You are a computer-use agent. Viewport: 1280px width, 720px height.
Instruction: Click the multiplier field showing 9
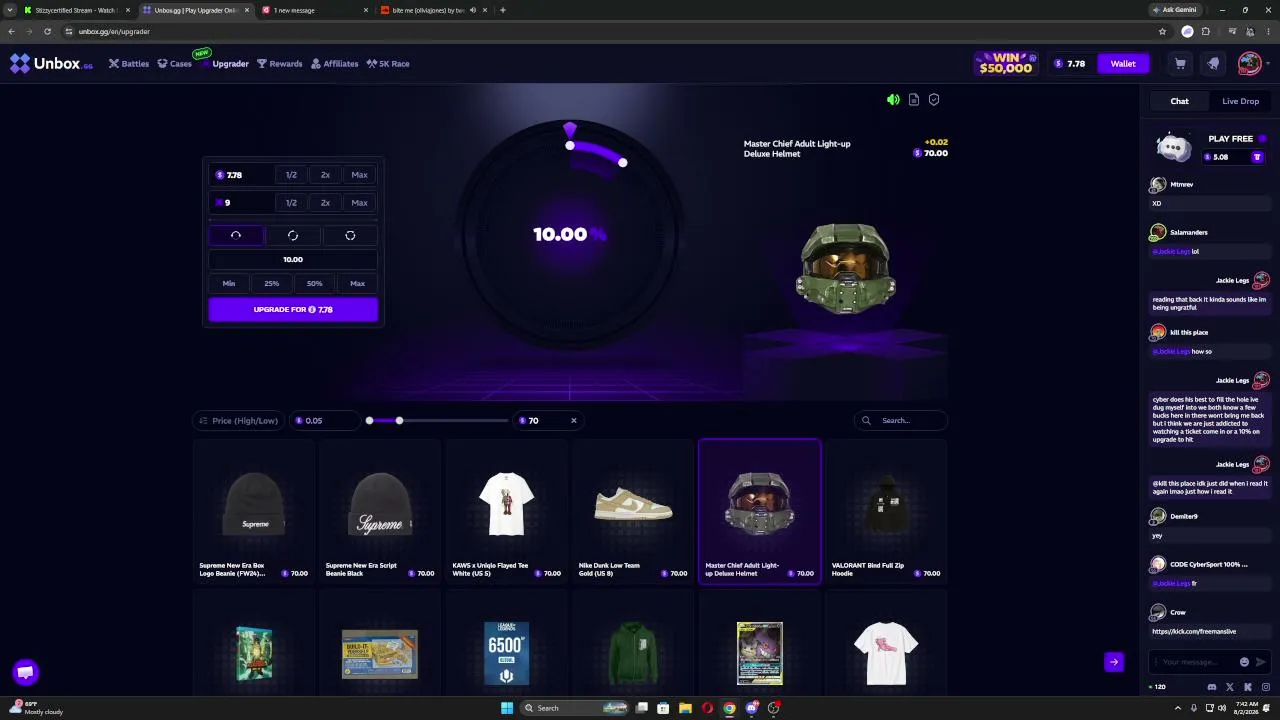click(x=240, y=203)
